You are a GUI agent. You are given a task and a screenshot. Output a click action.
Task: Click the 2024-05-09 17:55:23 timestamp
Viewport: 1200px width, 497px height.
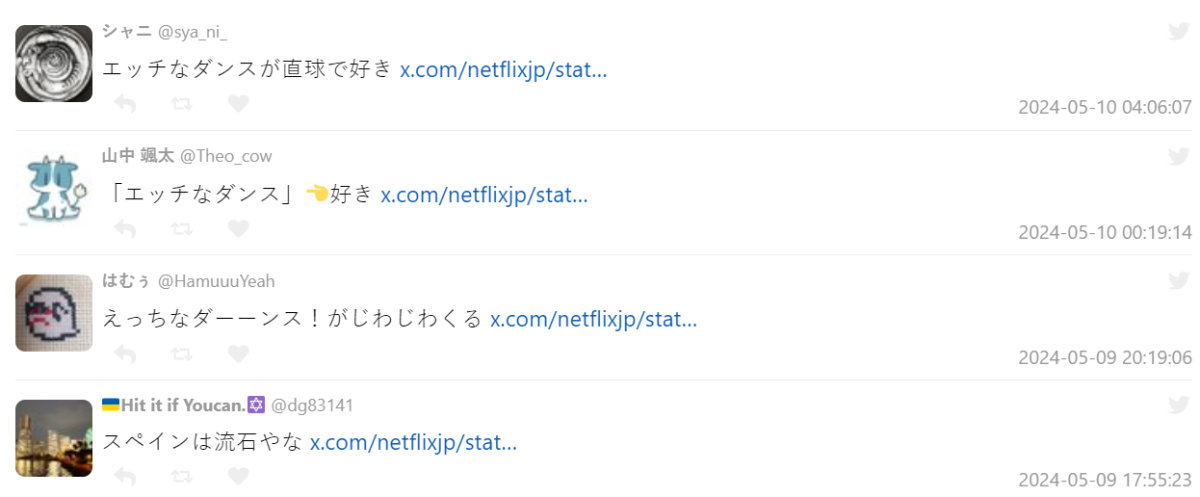[x=1105, y=481]
